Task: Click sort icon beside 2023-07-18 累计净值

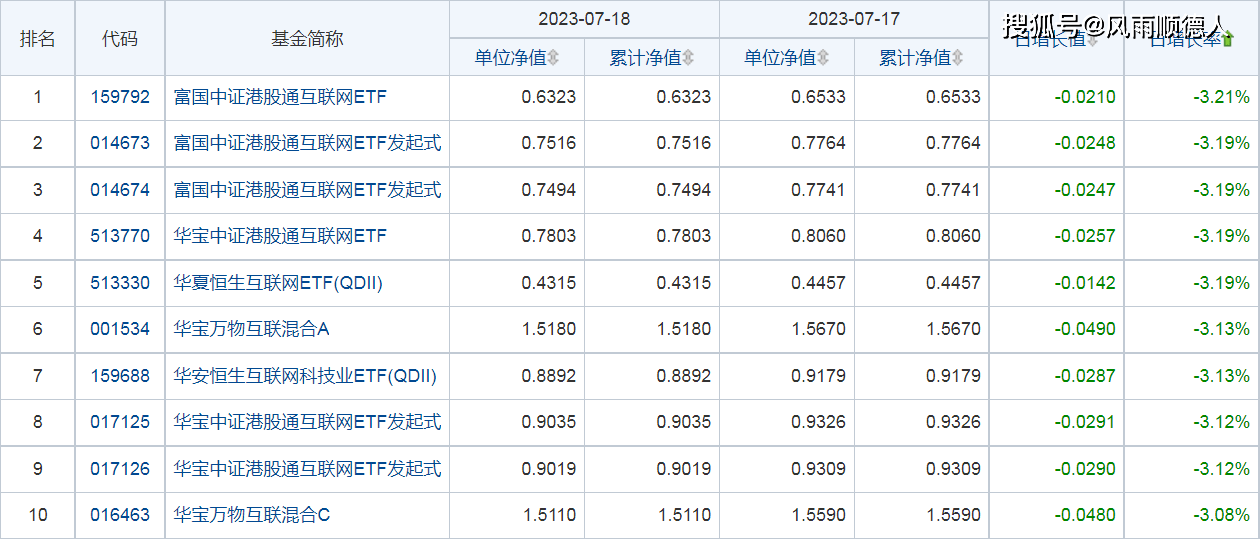Action: 688,58
